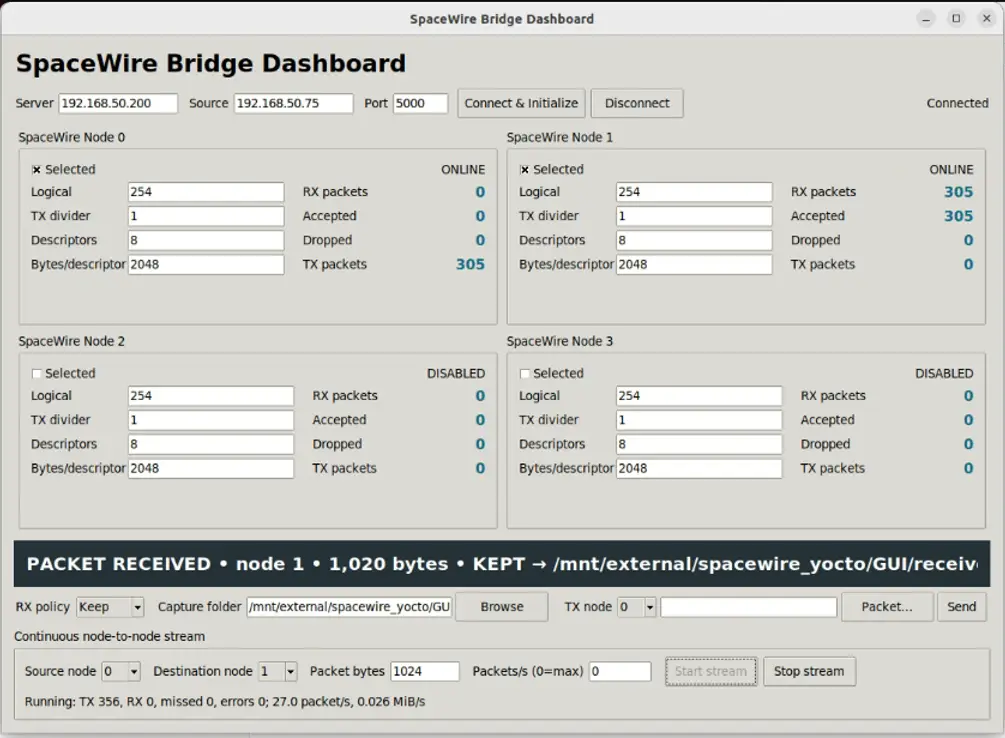Click the Packet bytes field showing 1024
This screenshot has width=1005, height=738.
click(425, 671)
